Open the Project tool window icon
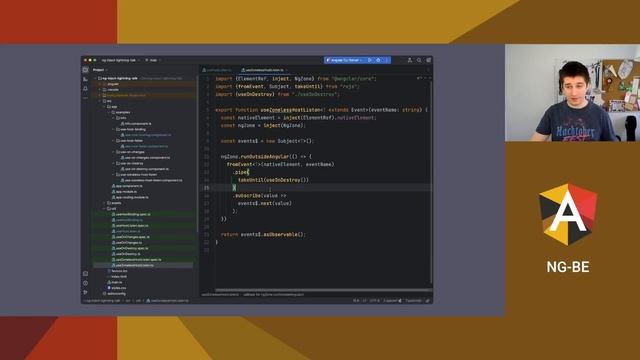Screen dimensions: 640x360 (x=85, y=70)
